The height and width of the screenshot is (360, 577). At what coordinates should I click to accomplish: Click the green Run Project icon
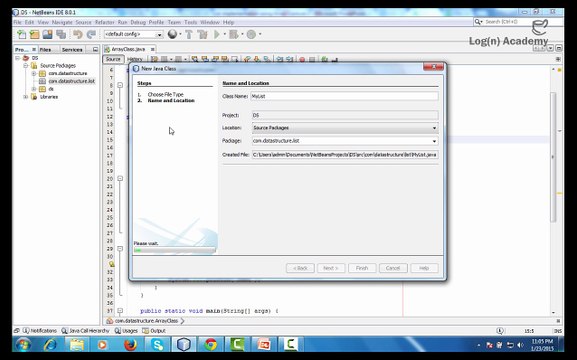(x=217, y=35)
